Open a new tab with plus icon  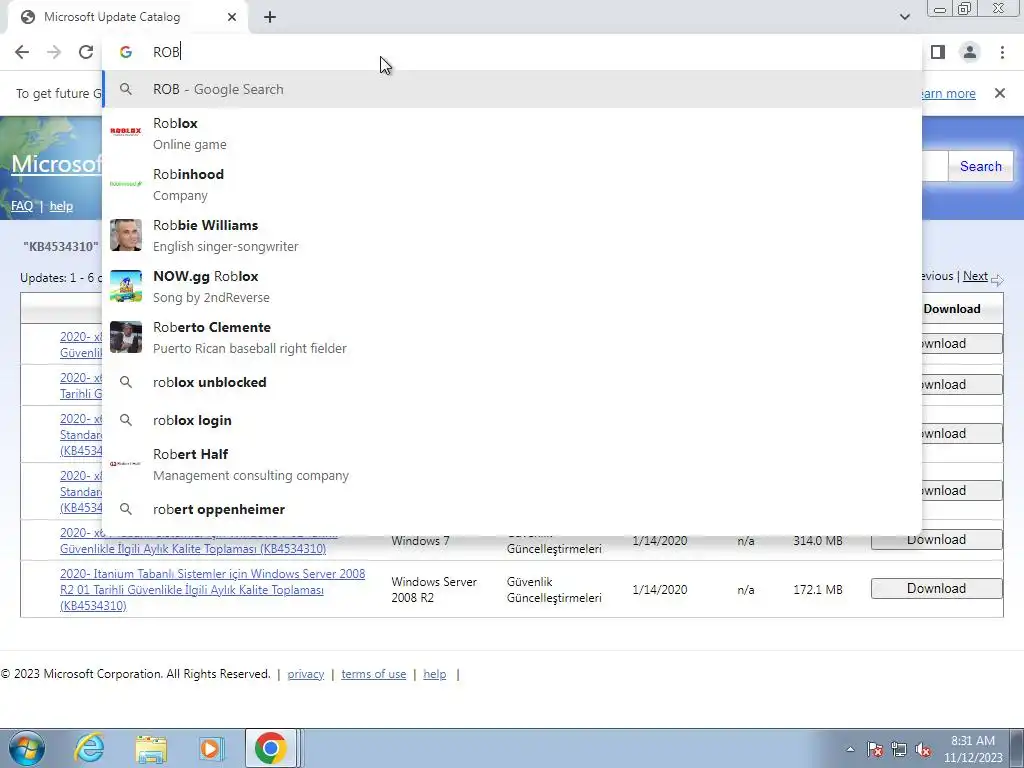click(x=270, y=17)
